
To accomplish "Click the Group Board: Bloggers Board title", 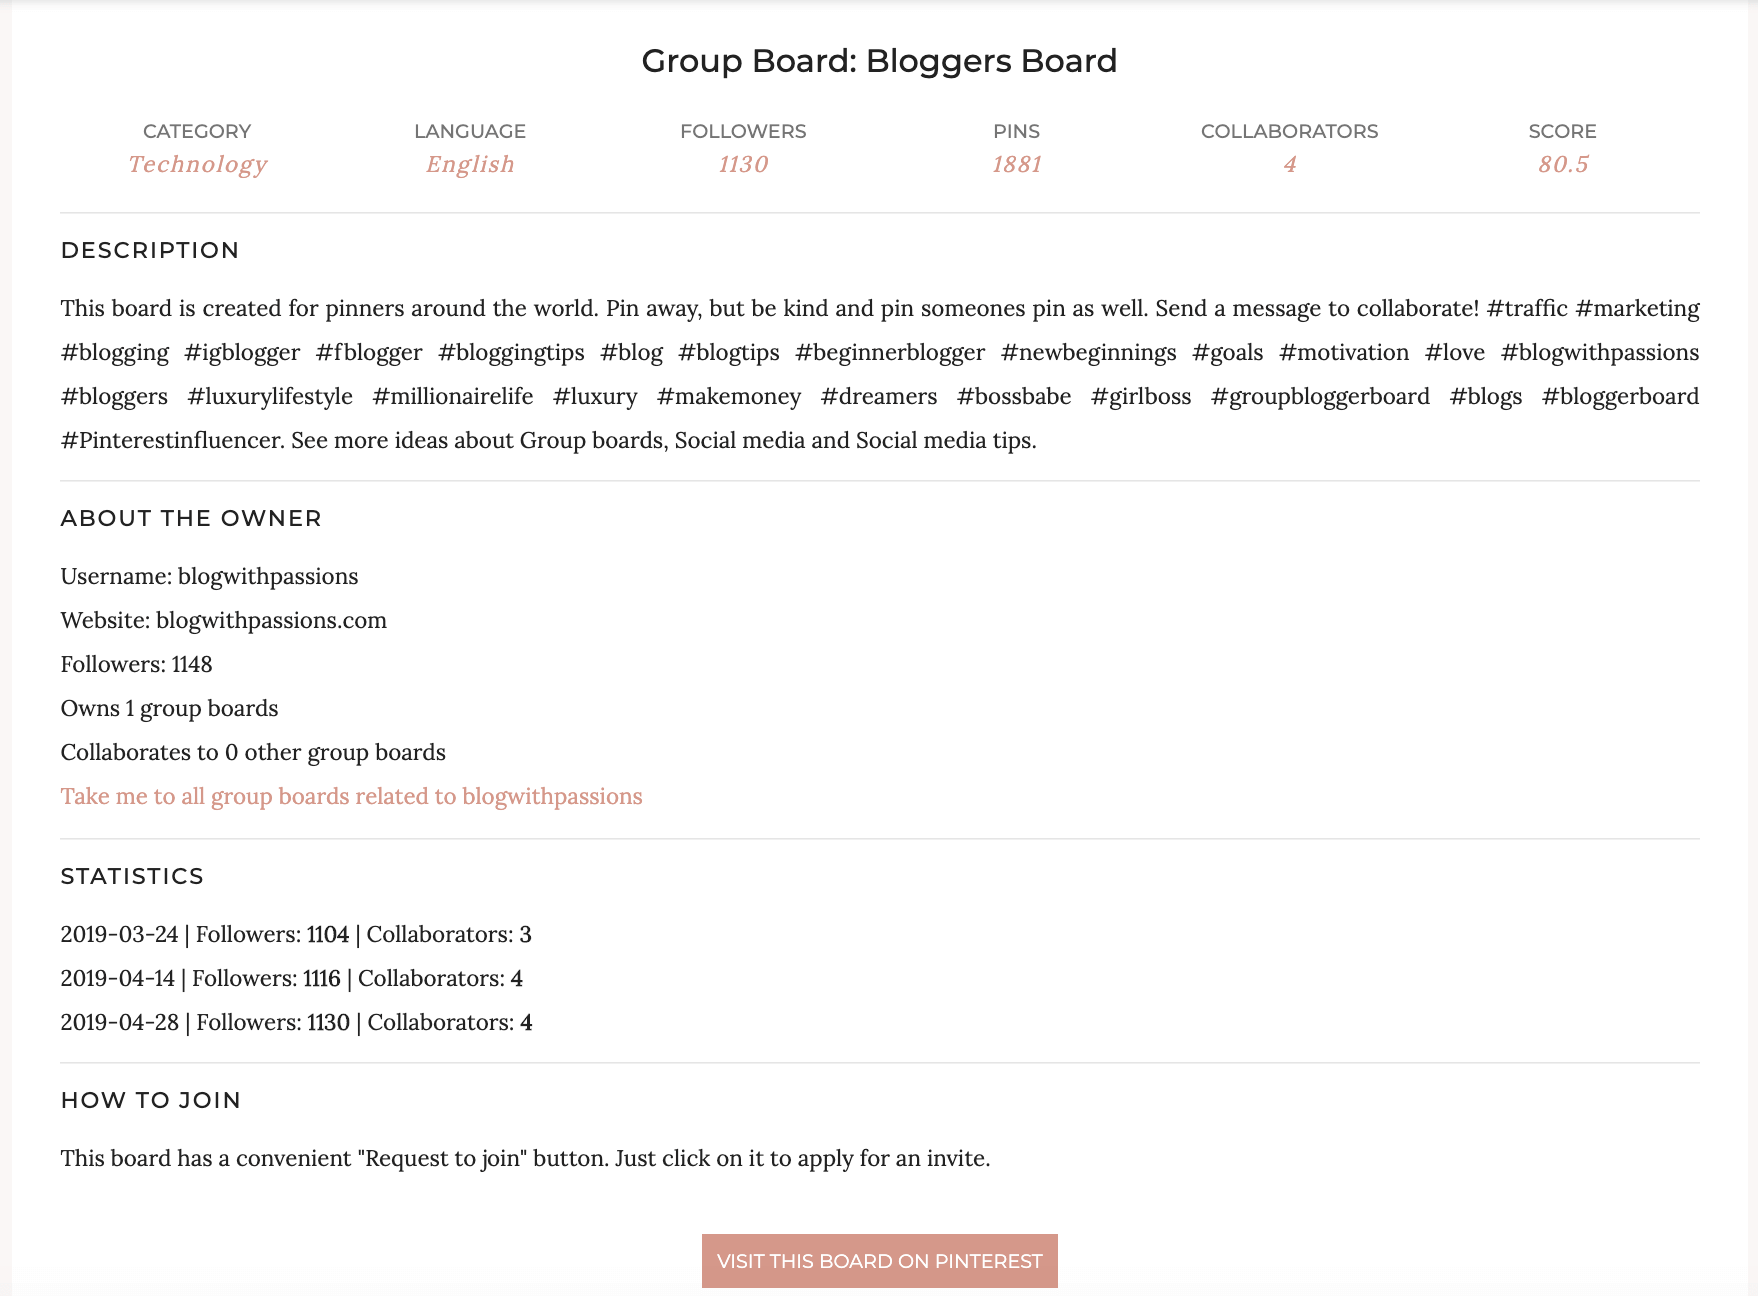I will tap(878, 60).
